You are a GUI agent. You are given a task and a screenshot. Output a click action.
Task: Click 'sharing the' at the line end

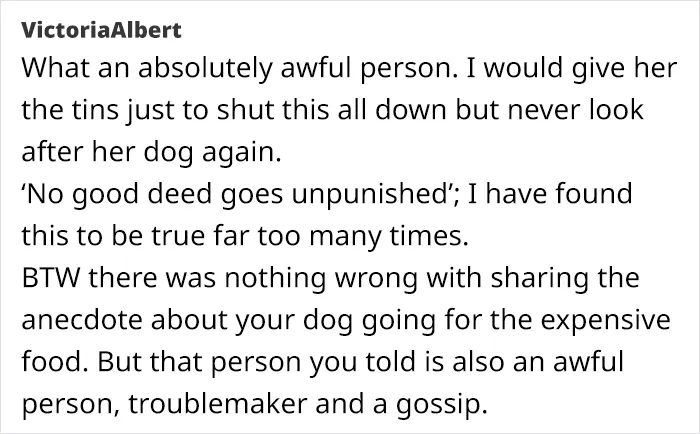point(565,279)
